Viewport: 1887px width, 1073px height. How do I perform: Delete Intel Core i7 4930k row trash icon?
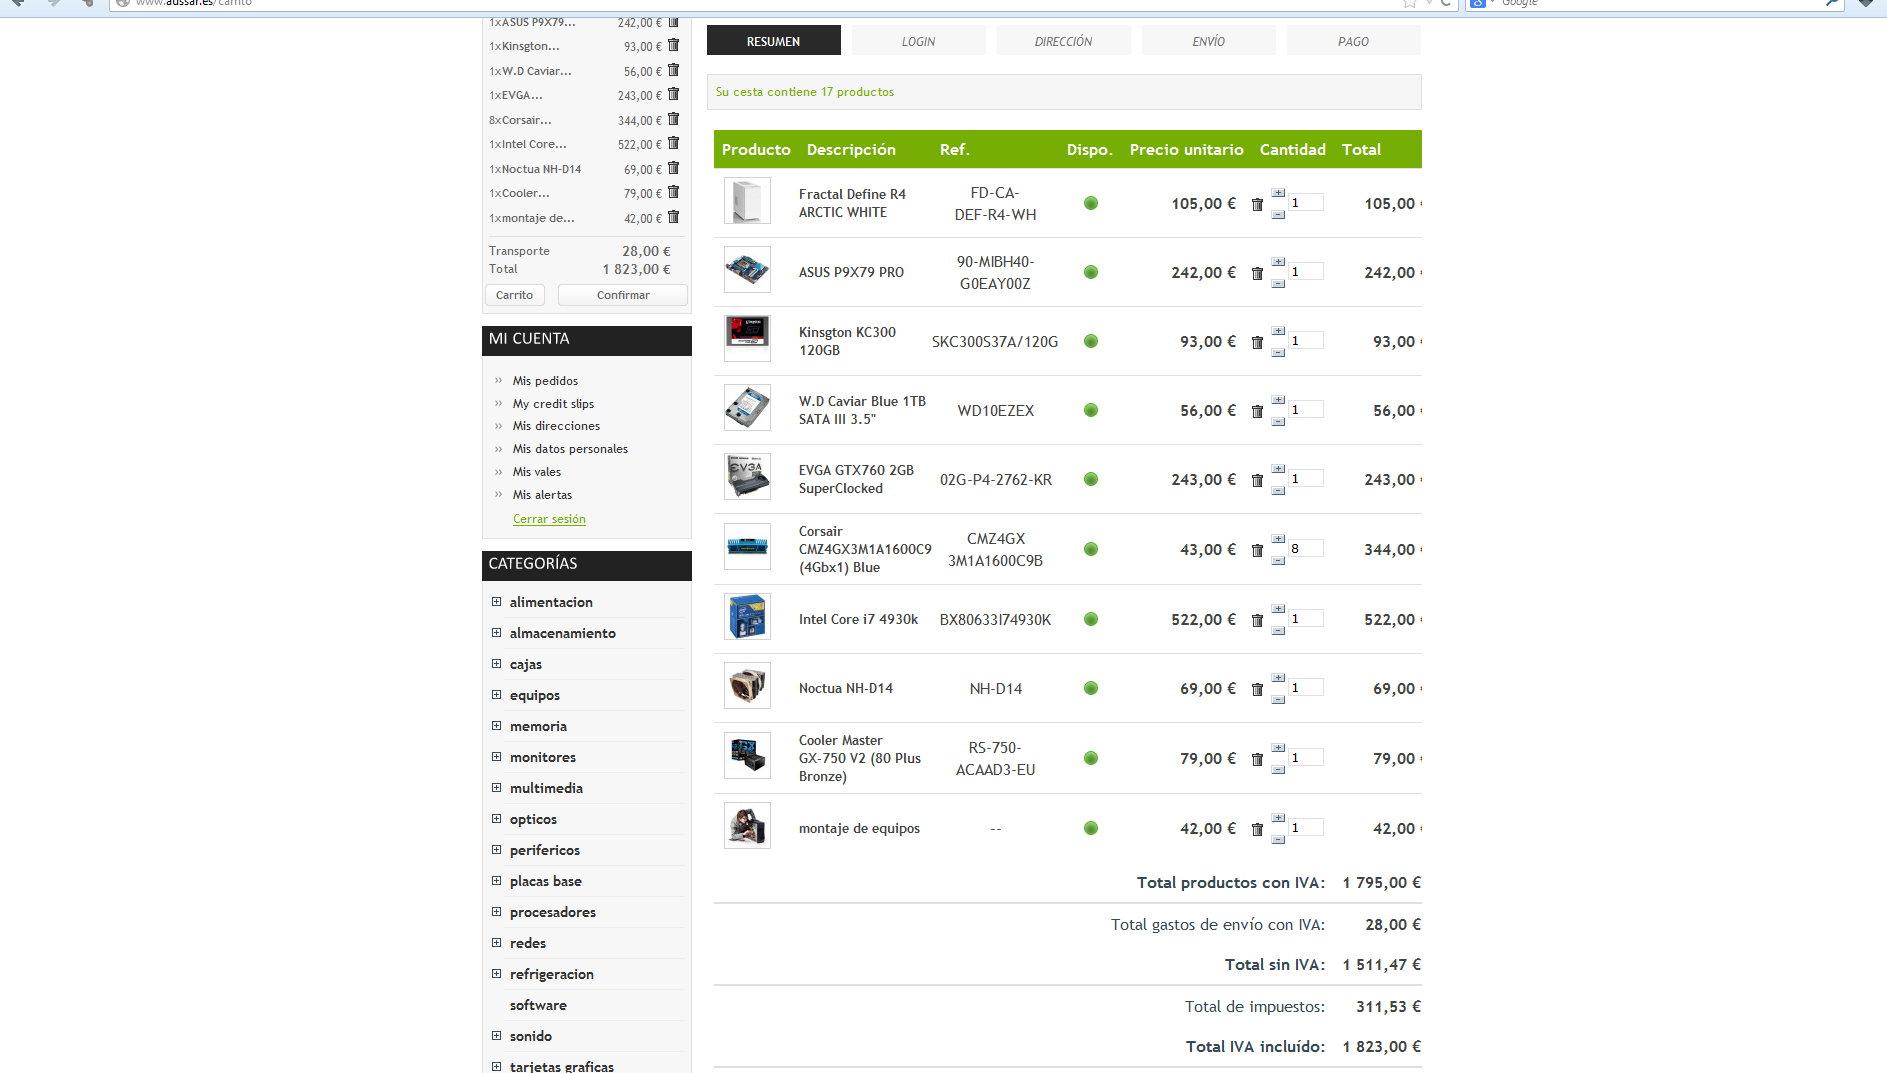[x=1257, y=620]
